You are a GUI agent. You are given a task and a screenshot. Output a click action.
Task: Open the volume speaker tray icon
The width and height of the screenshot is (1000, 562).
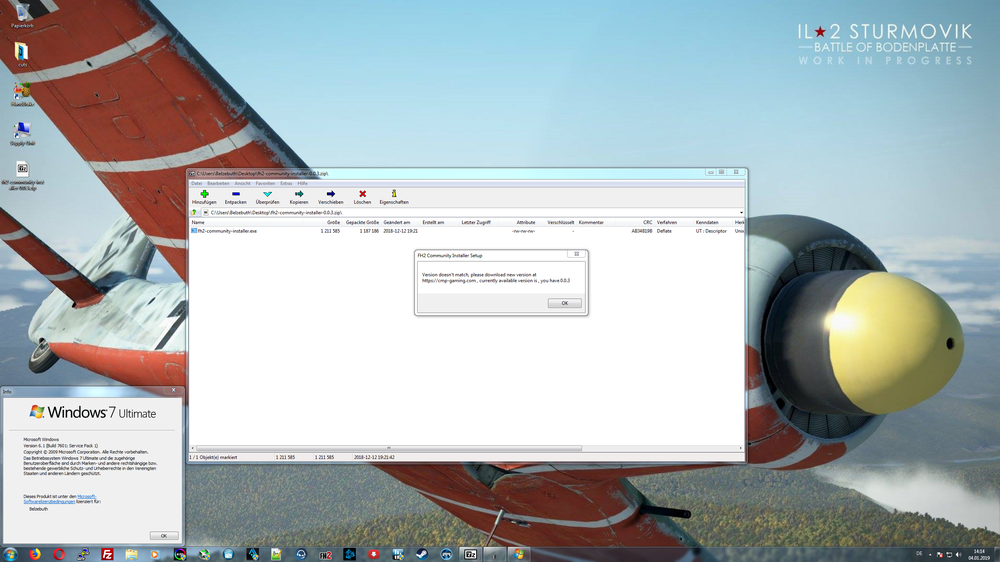click(x=959, y=555)
